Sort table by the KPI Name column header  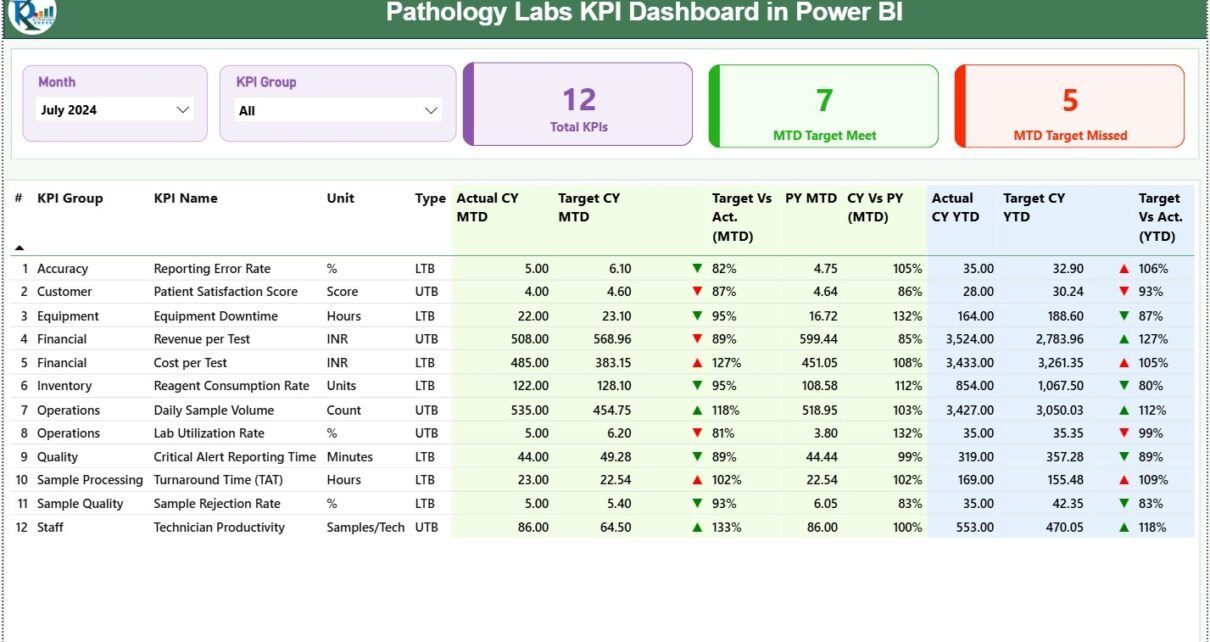[x=185, y=198]
